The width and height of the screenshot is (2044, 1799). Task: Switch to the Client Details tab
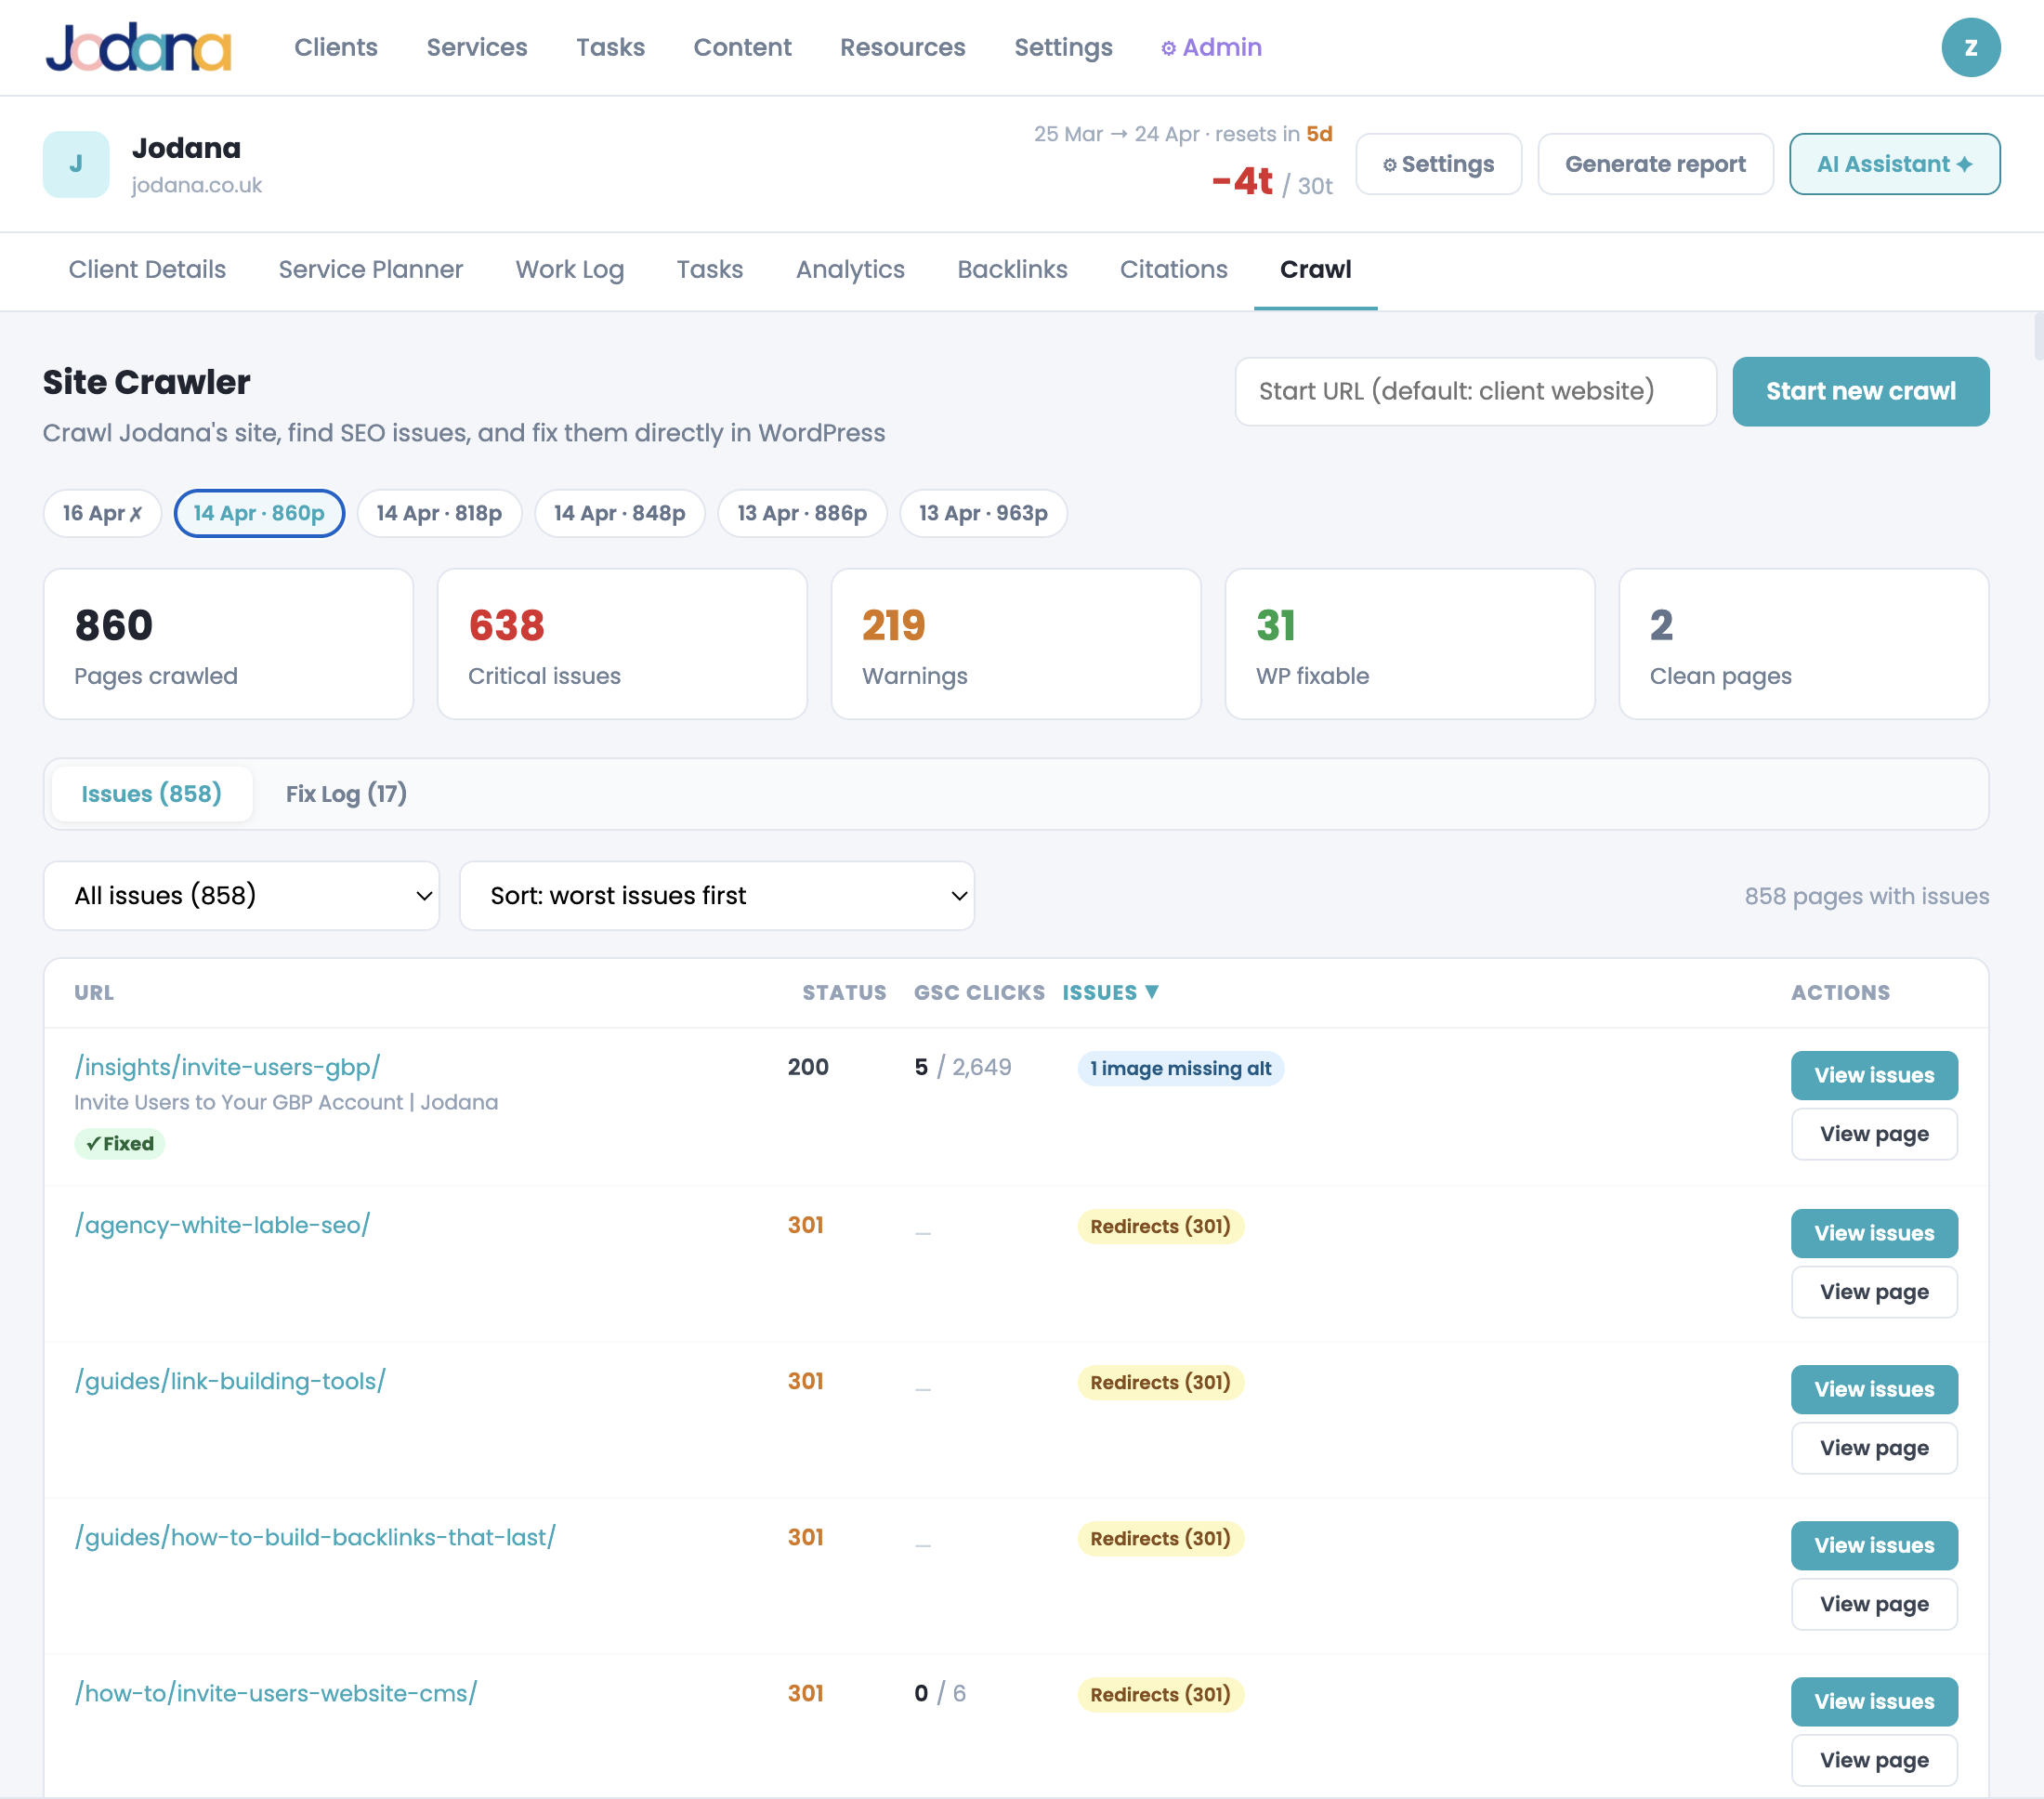click(x=147, y=269)
